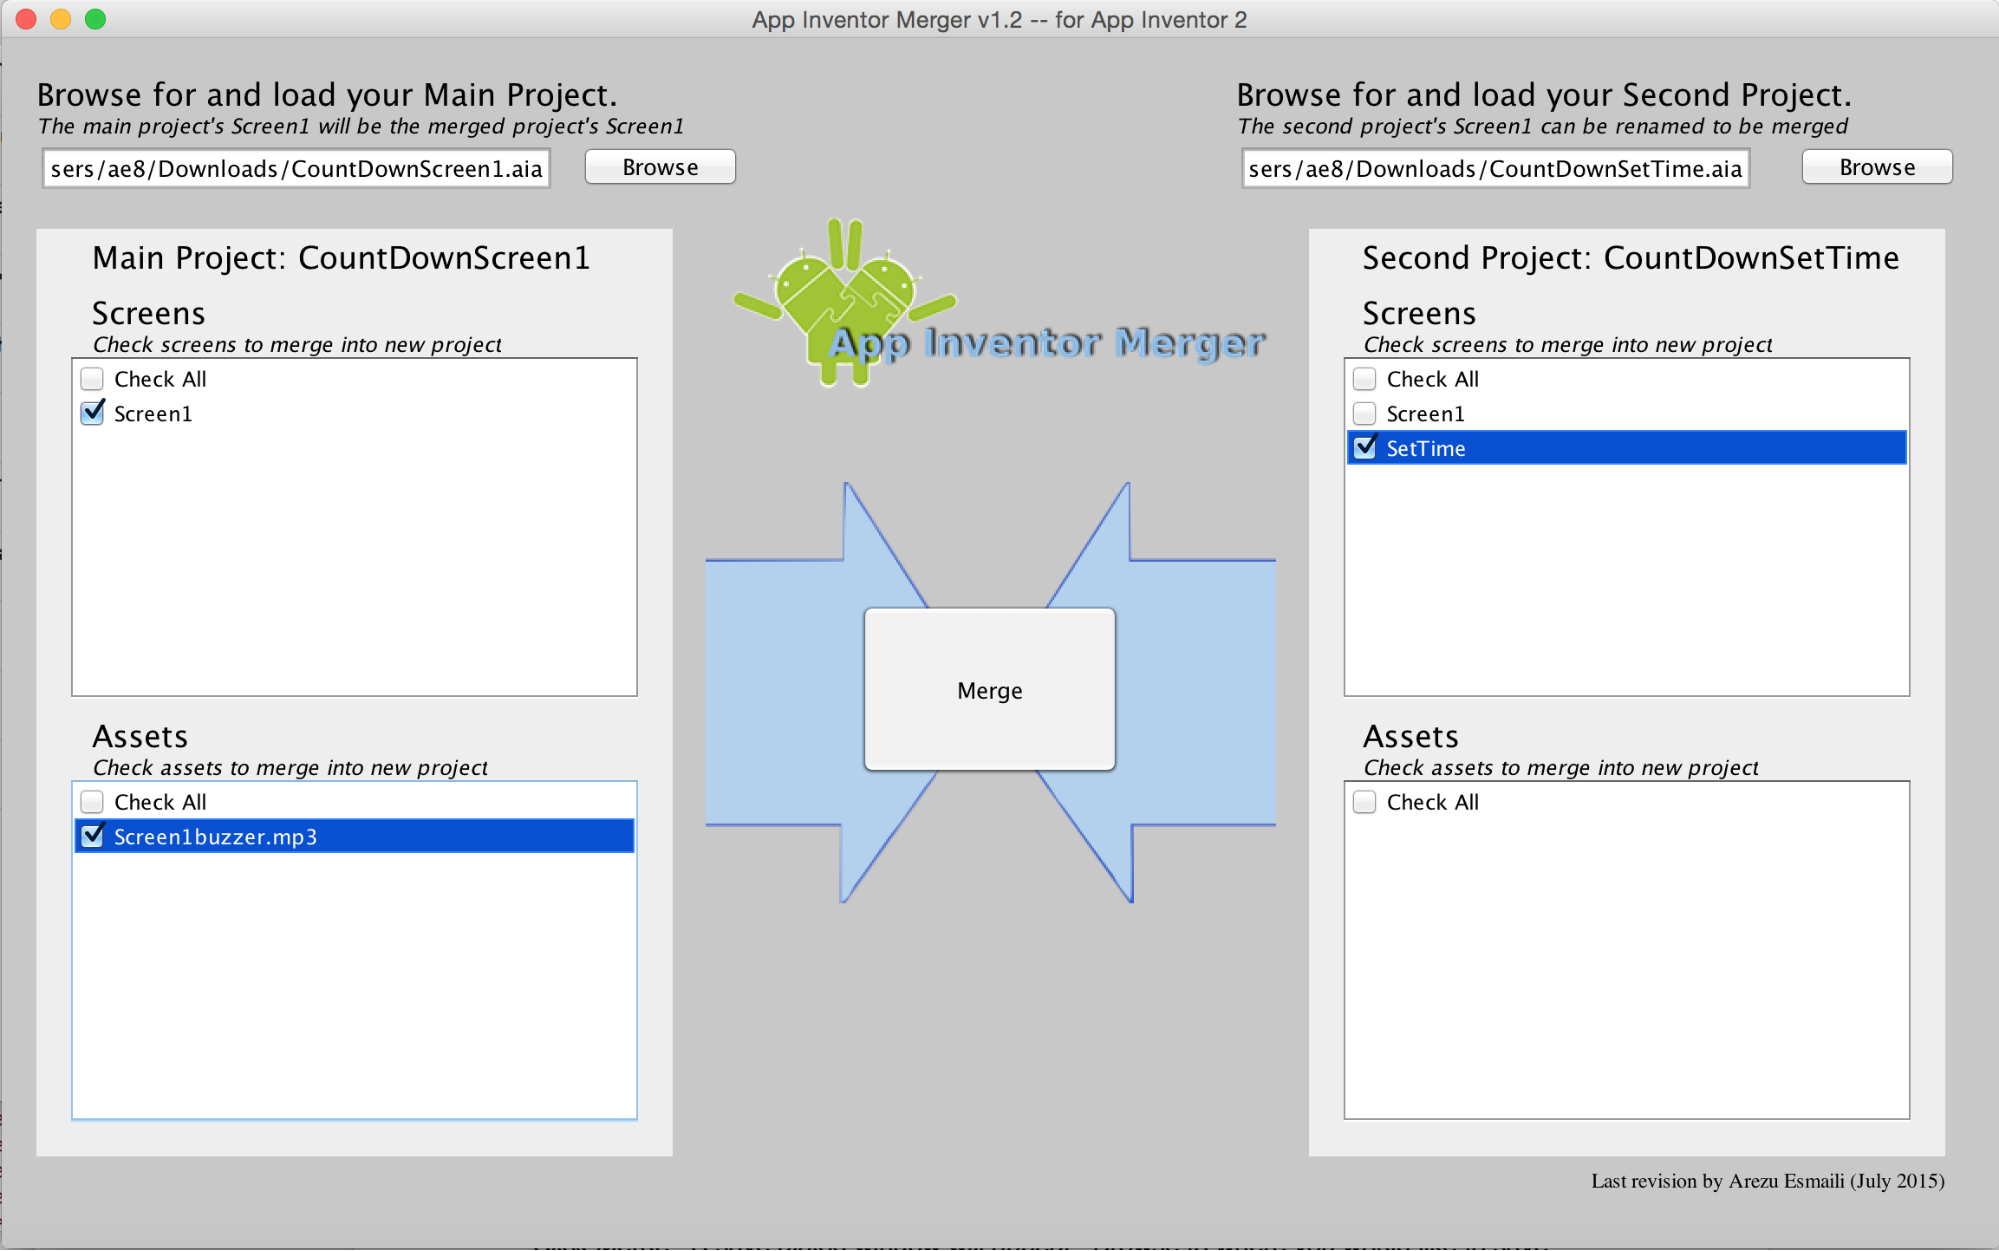Close the App Inventor Merger window
The height and width of the screenshot is (1251, 1999).
(x=27, y=19)
